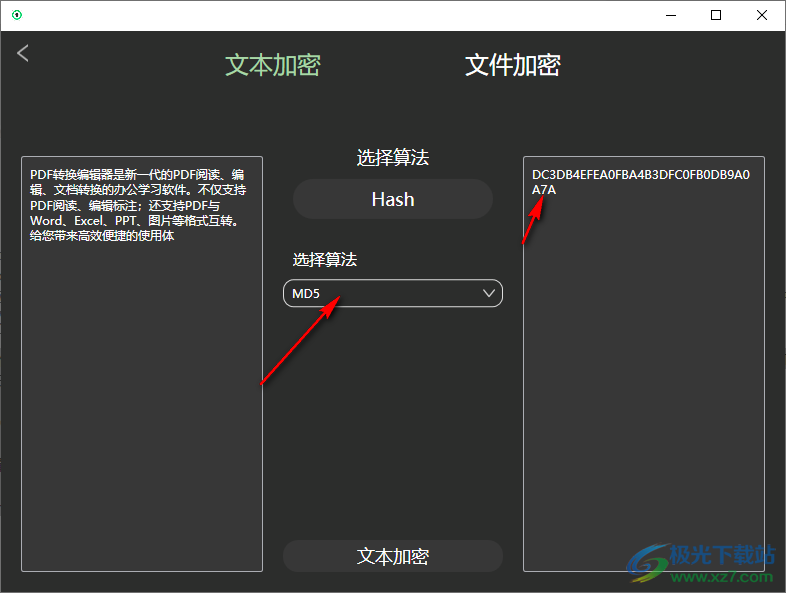
Task: Click the DC3DB4EFEA0FBA4B3DFC0FB0DB9A0A7A hash output text
Action: coord(641,182)
